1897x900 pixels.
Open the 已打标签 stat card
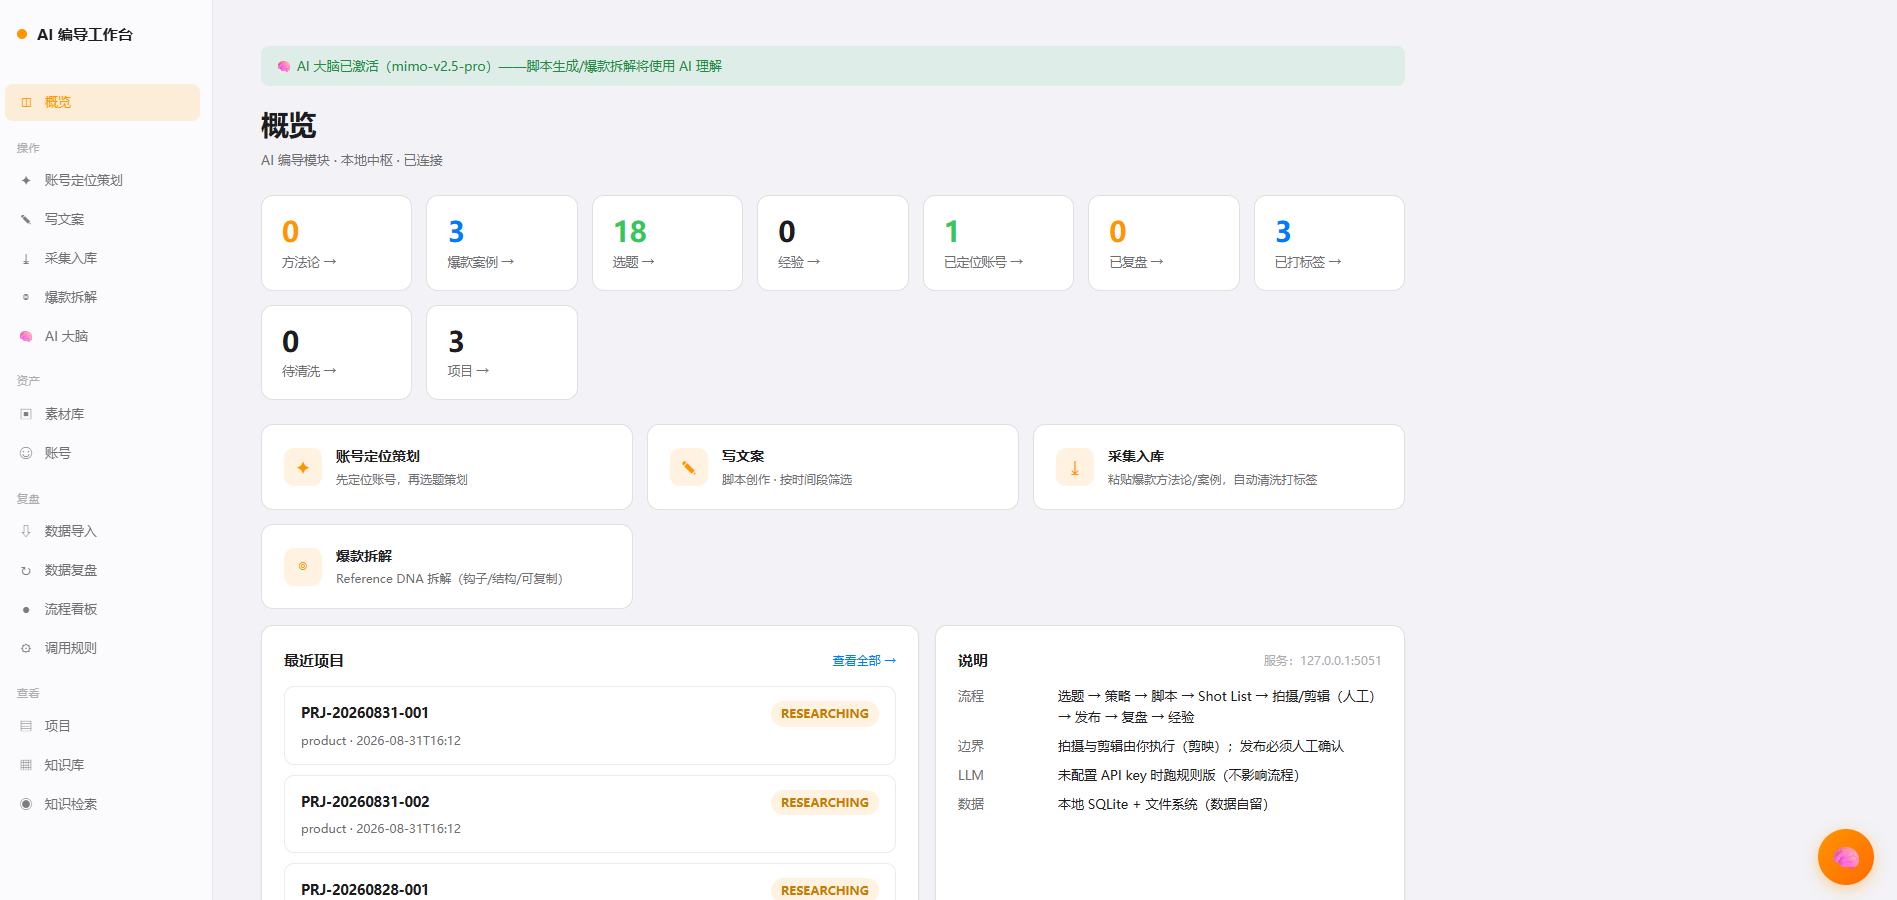(1329, 243)
